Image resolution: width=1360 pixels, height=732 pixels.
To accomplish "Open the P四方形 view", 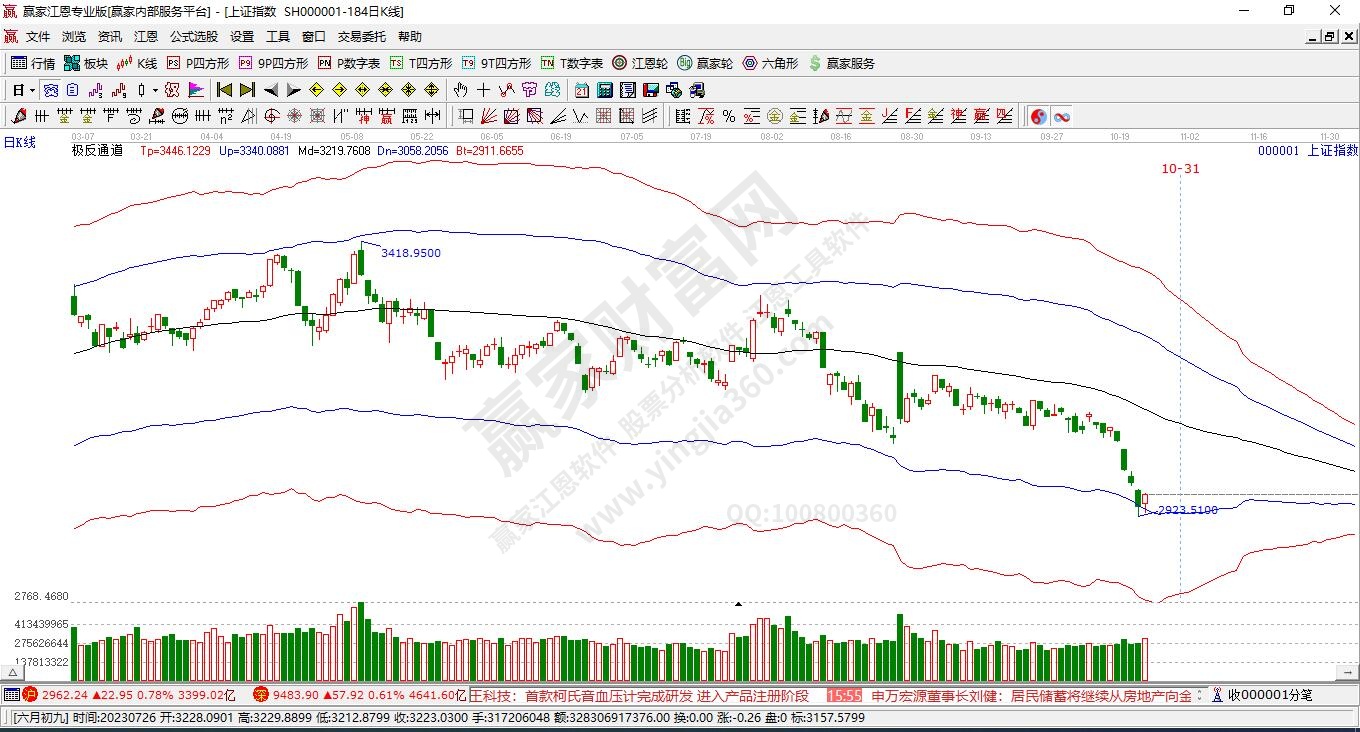I will (198, 63).
